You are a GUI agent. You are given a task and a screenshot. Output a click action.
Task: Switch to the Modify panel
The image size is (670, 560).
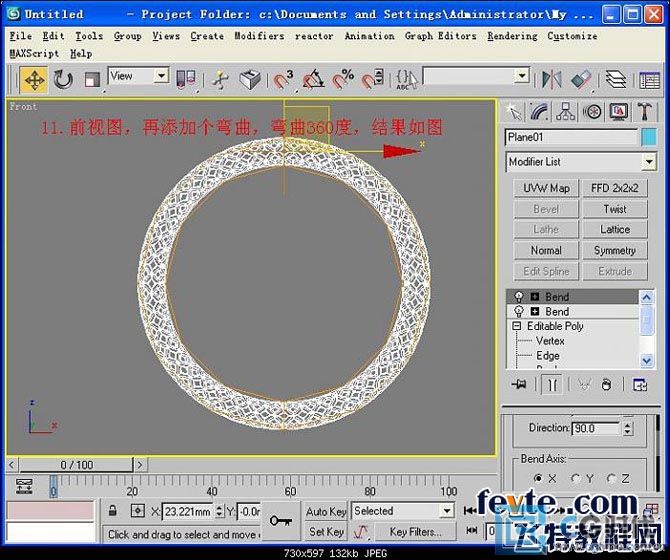(540, 112)
